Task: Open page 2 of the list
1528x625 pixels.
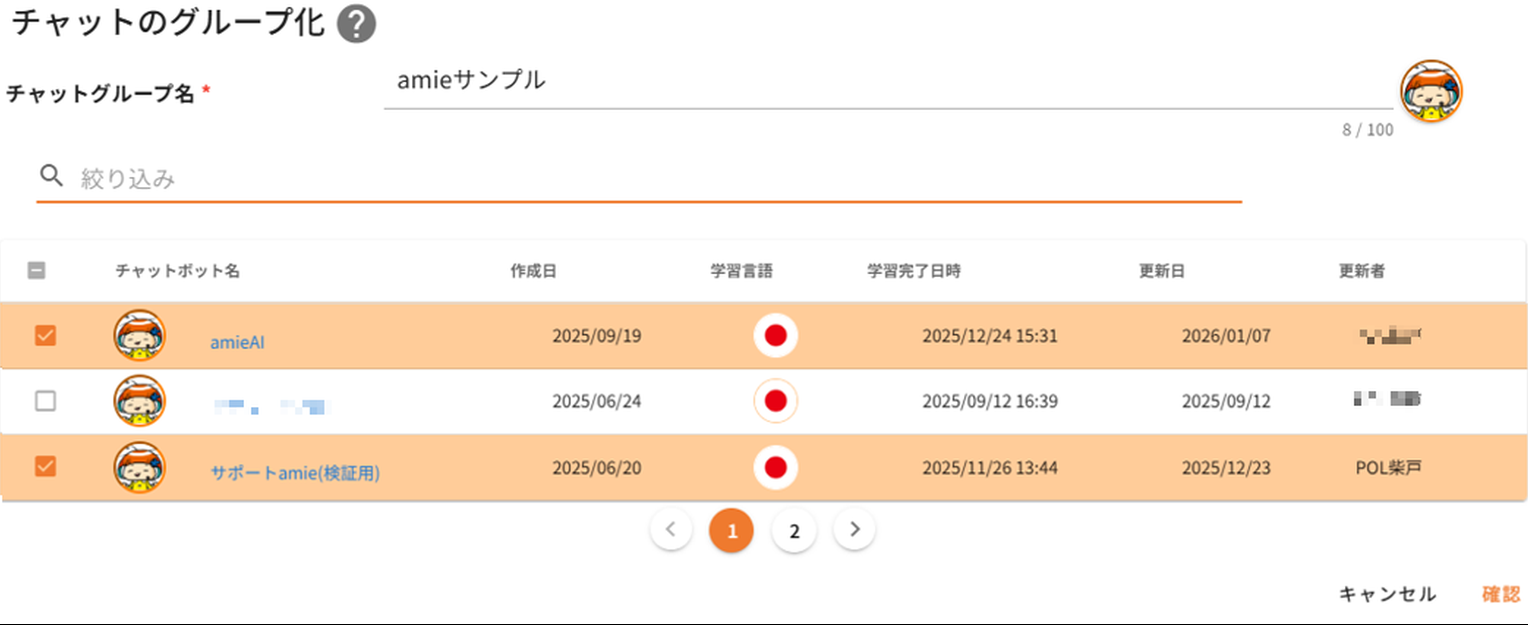Action: click(794, 531)
